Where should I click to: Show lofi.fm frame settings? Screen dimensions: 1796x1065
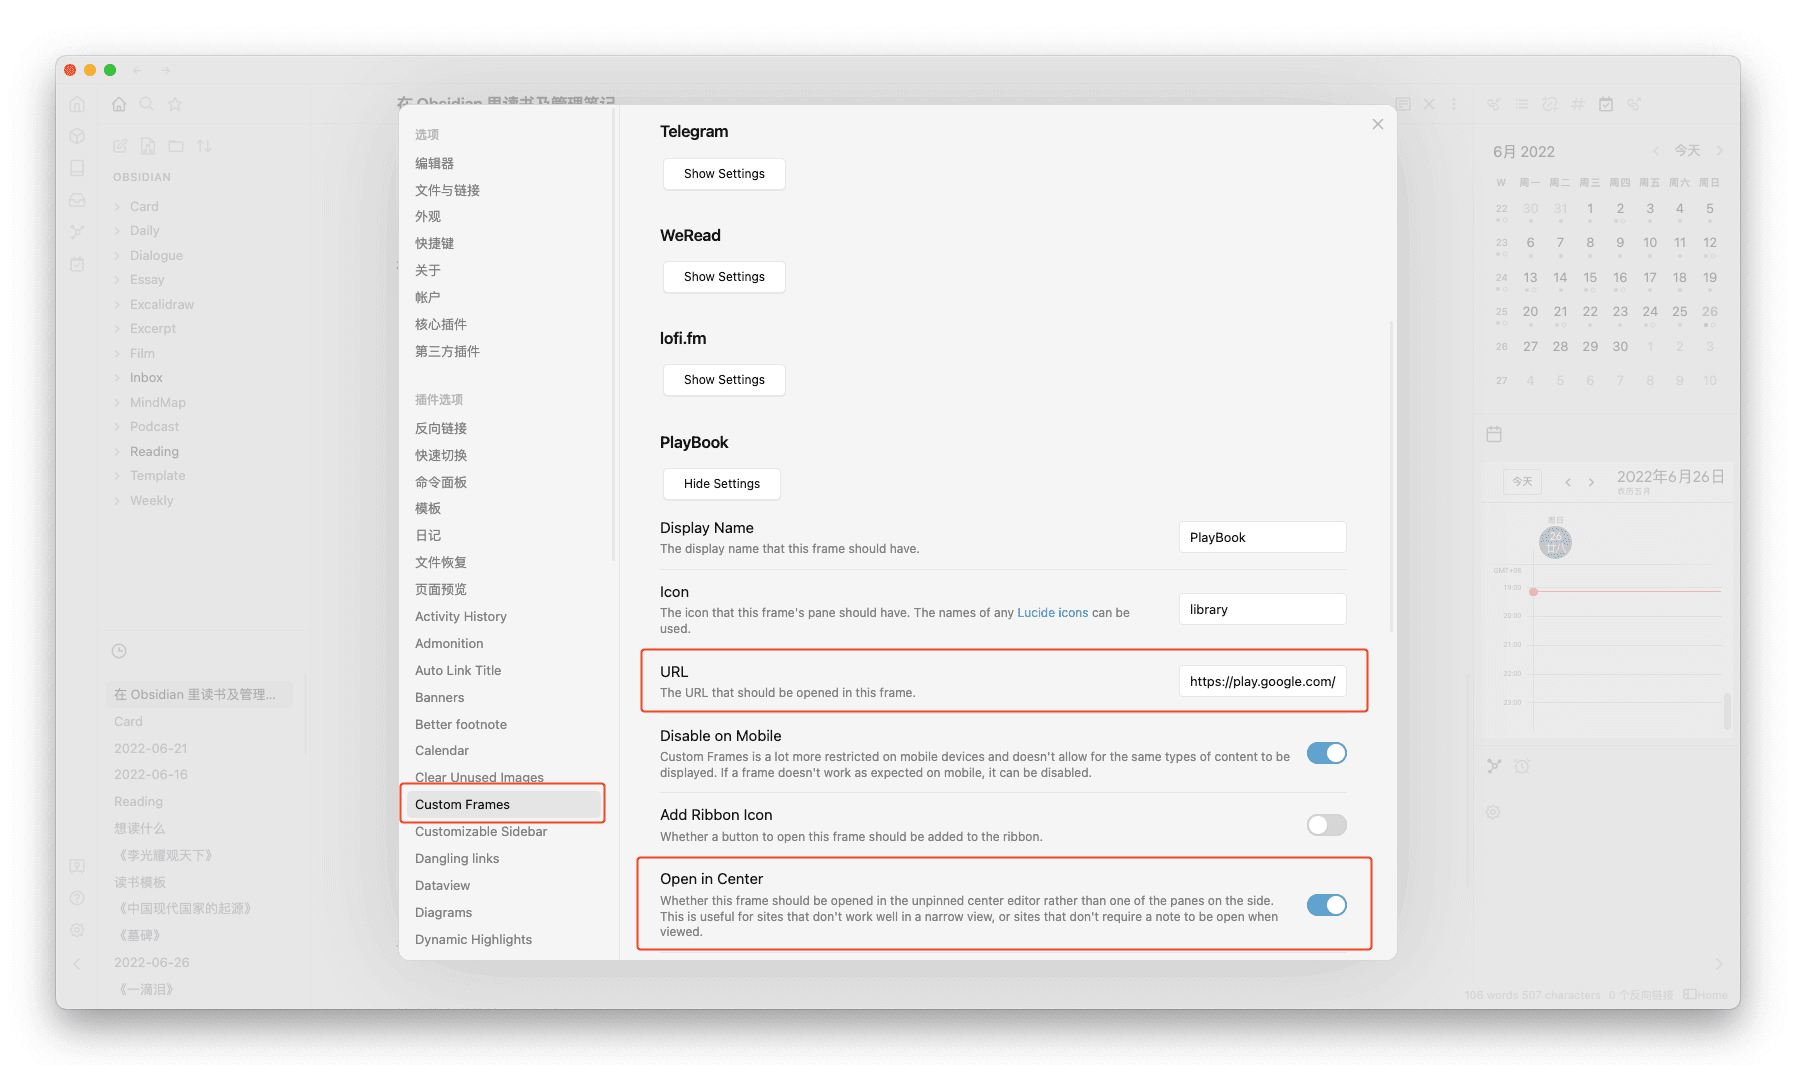[x=724, y=380]
